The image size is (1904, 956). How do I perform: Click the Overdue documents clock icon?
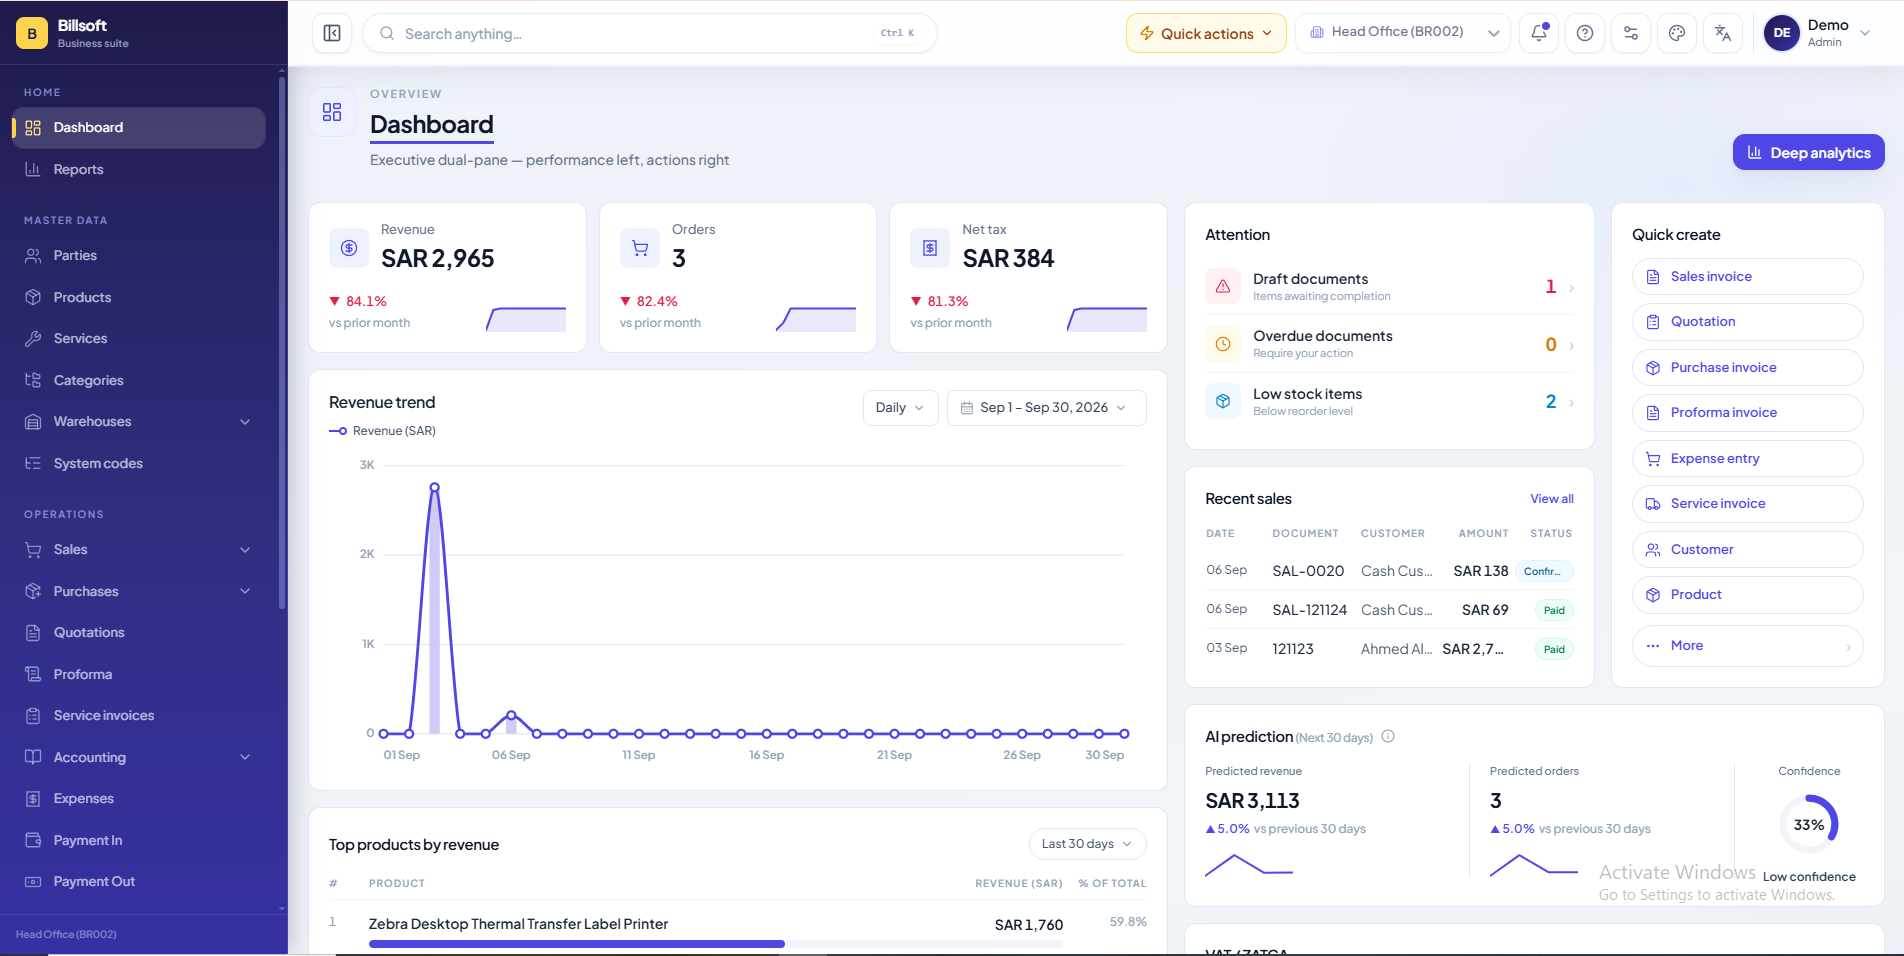(1223, 344)
